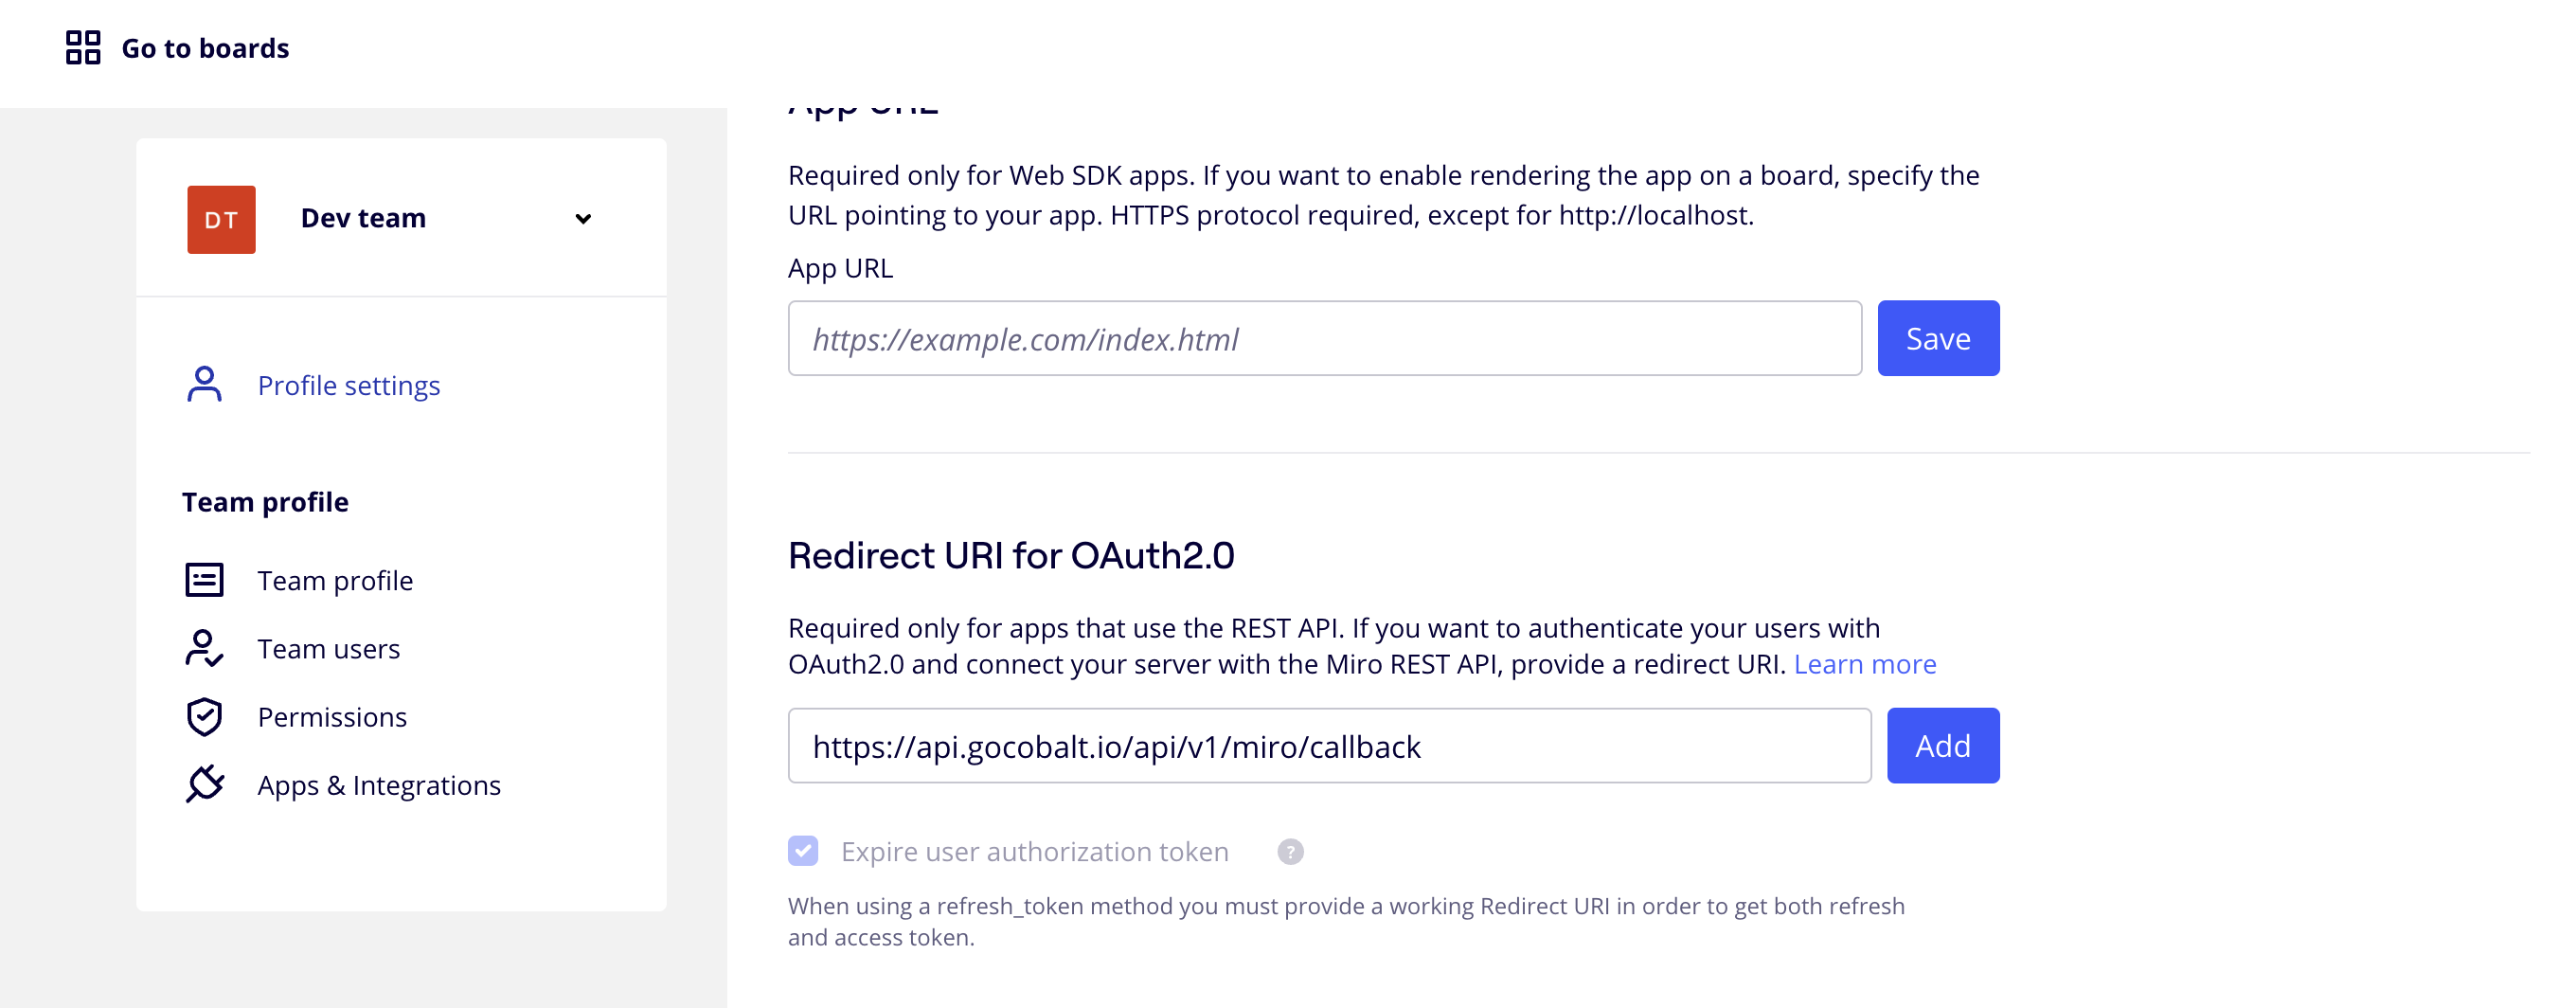2576x1008 pixels.
Task: Open Permissions settings page
Action: click(332, 716)
